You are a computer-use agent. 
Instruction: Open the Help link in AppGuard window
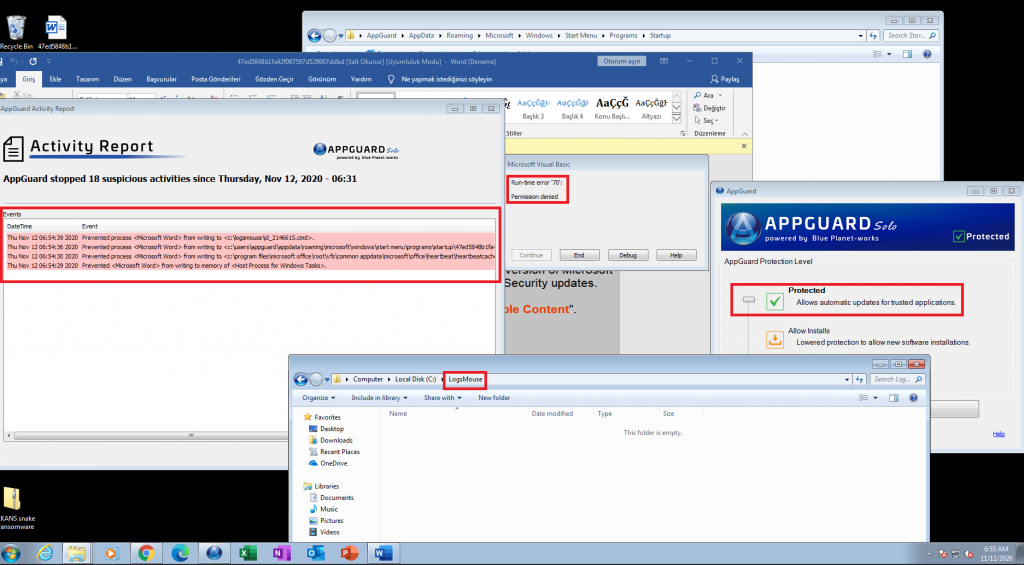click(997, 433)
